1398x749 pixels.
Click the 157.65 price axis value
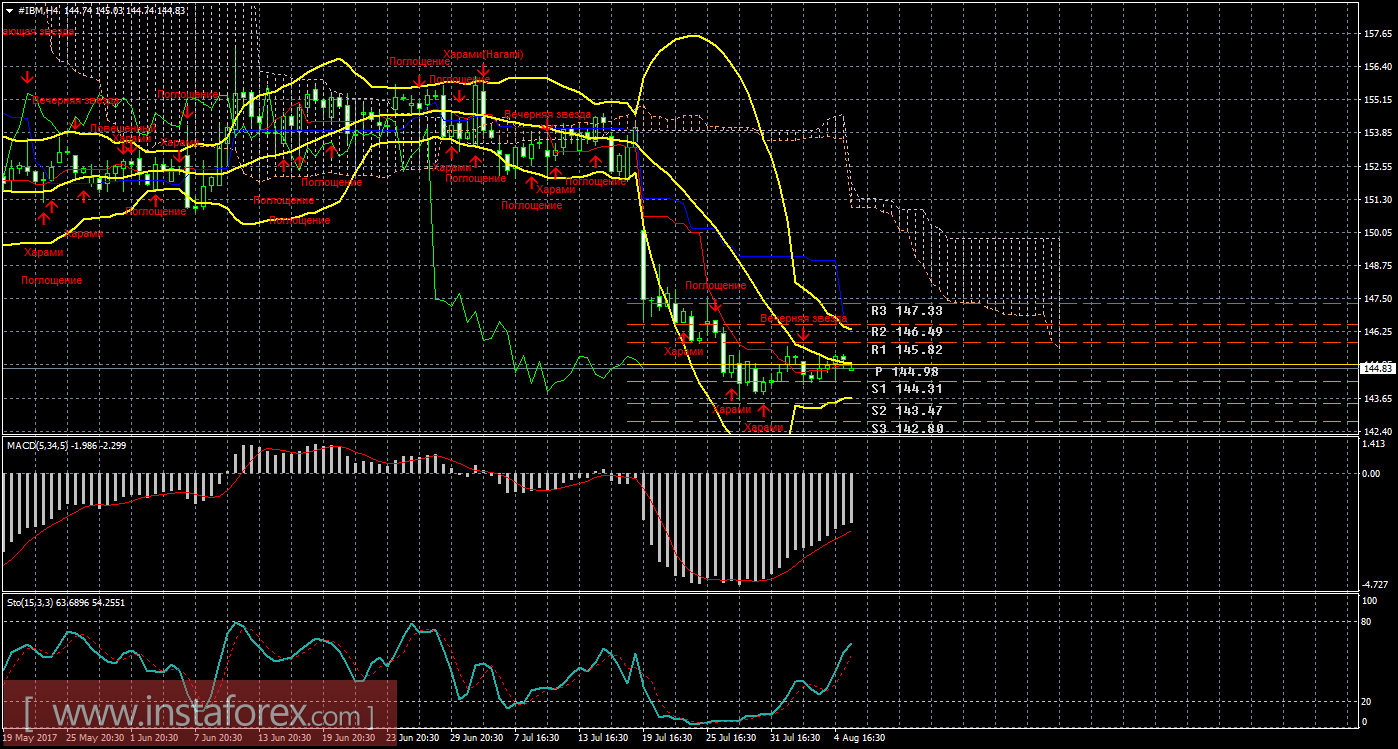point(1377,34)
